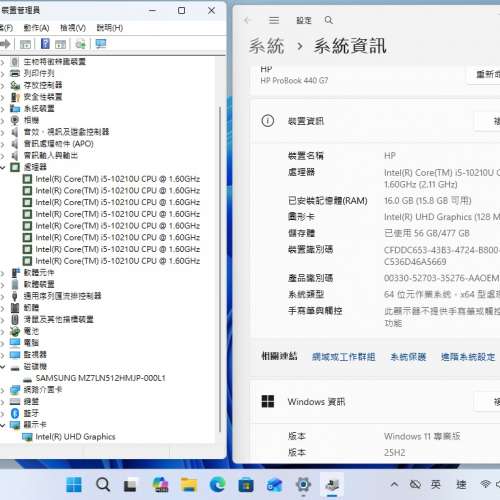The height and width of the screenshot is (500, 500).
Task: Click the forward arrow in Device Manager toolbar
Action: [x=5, y=44]
